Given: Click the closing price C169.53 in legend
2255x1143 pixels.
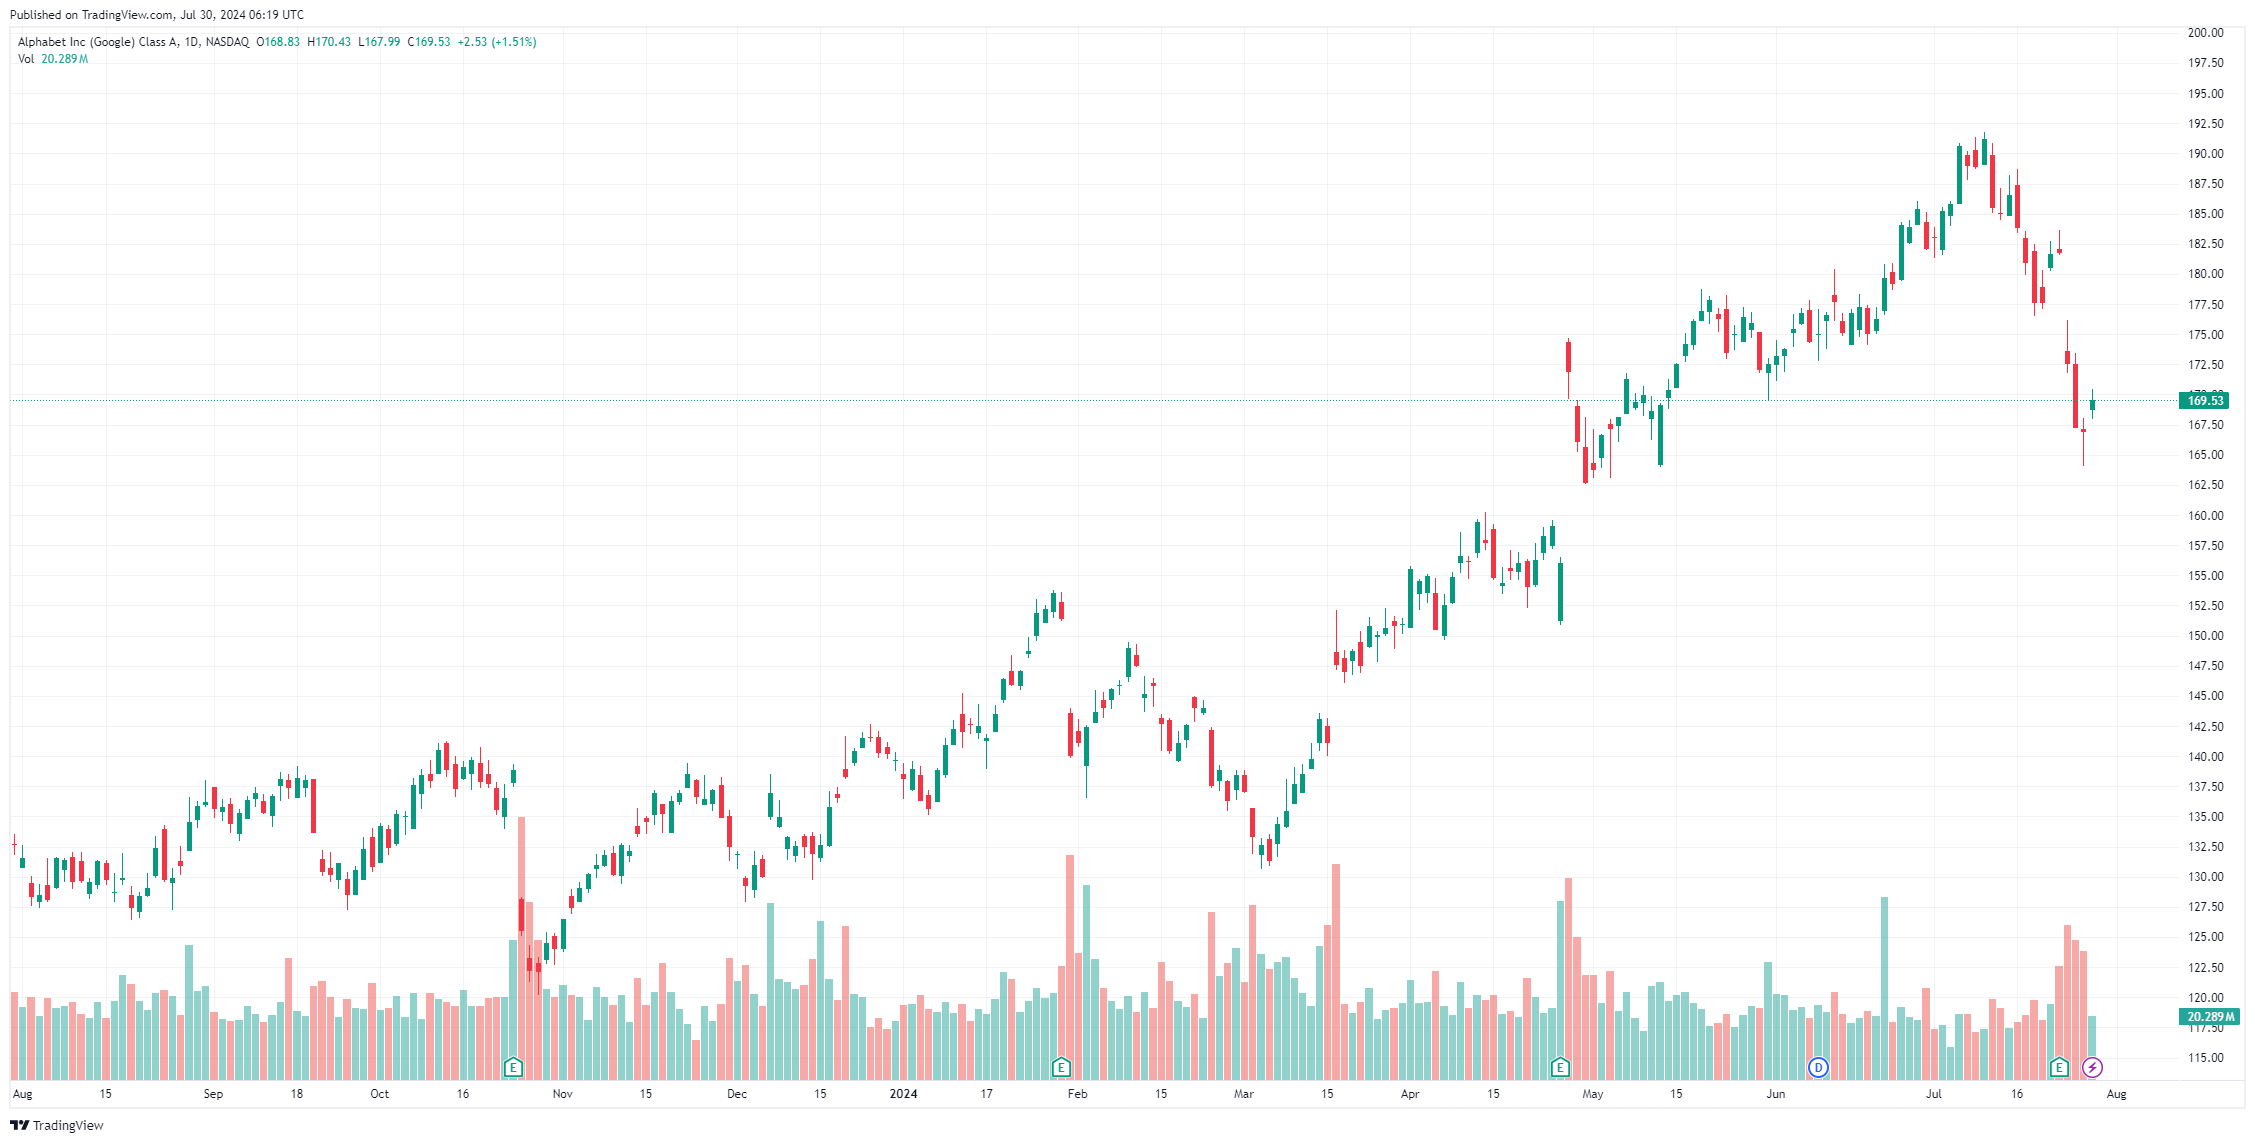Looking at the screenshot, I should (x=429, y=42).
